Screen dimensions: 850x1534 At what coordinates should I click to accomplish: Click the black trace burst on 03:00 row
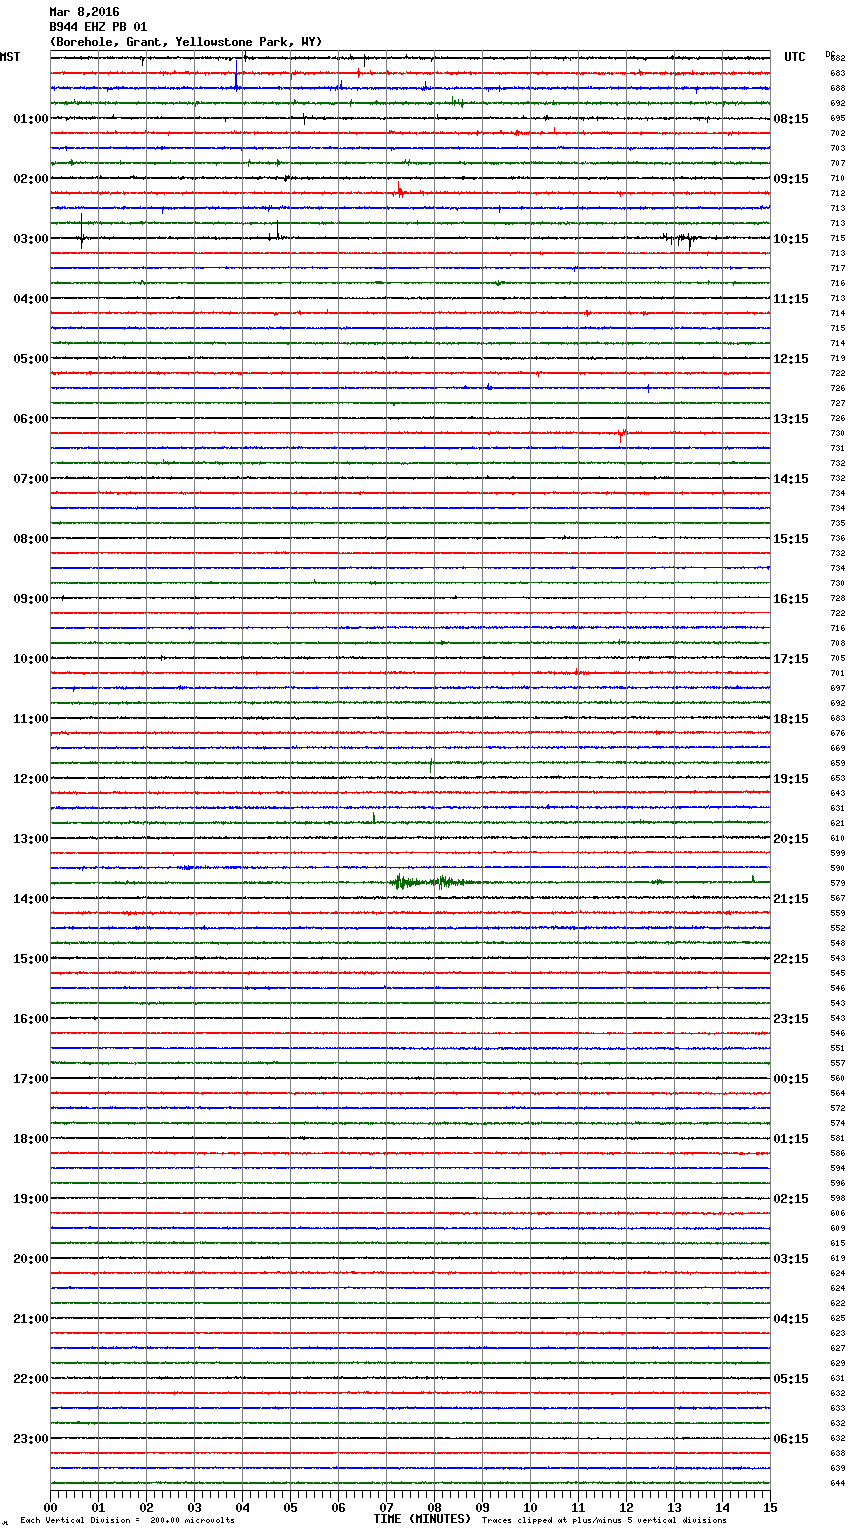682,239
